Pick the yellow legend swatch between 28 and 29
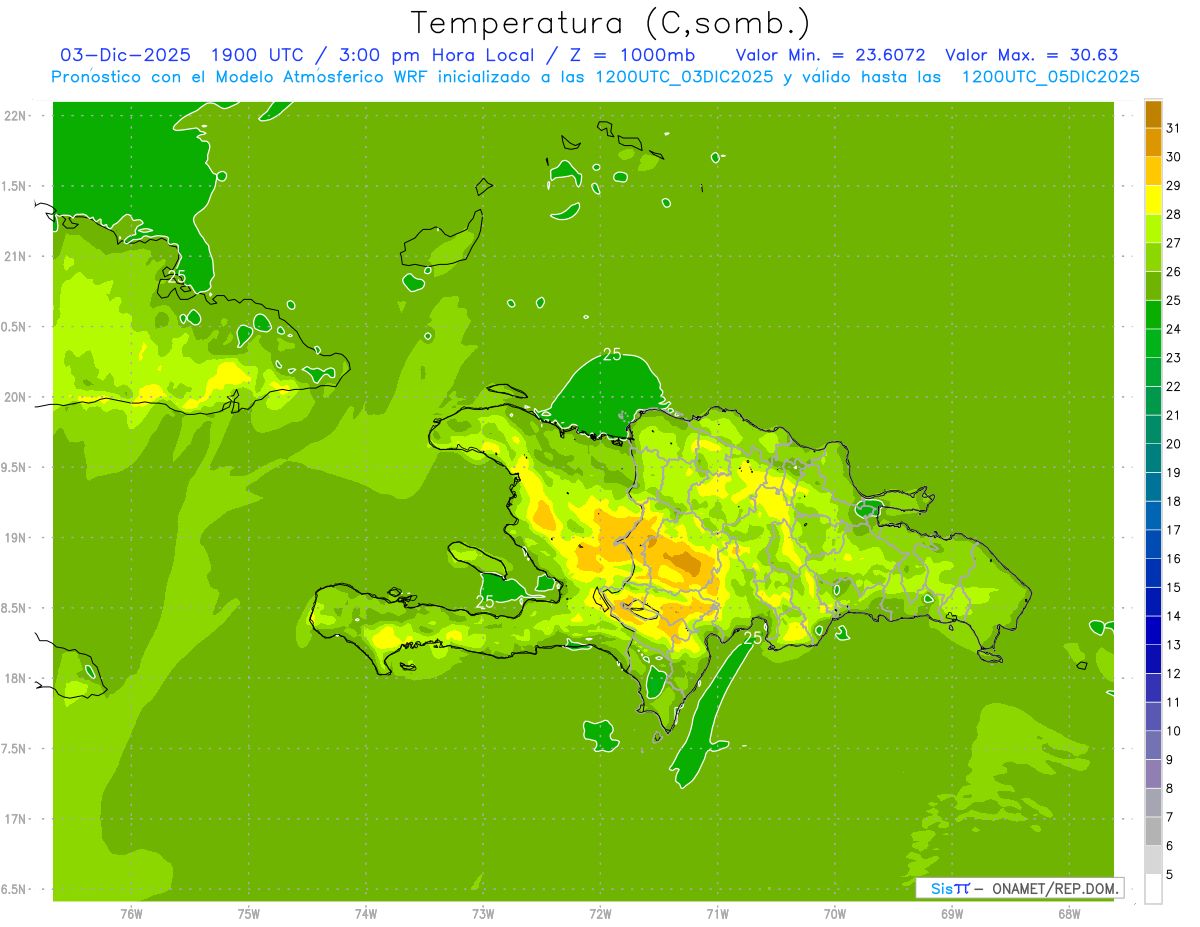The image size is (1200, 927). click(x=1153, y=200)
